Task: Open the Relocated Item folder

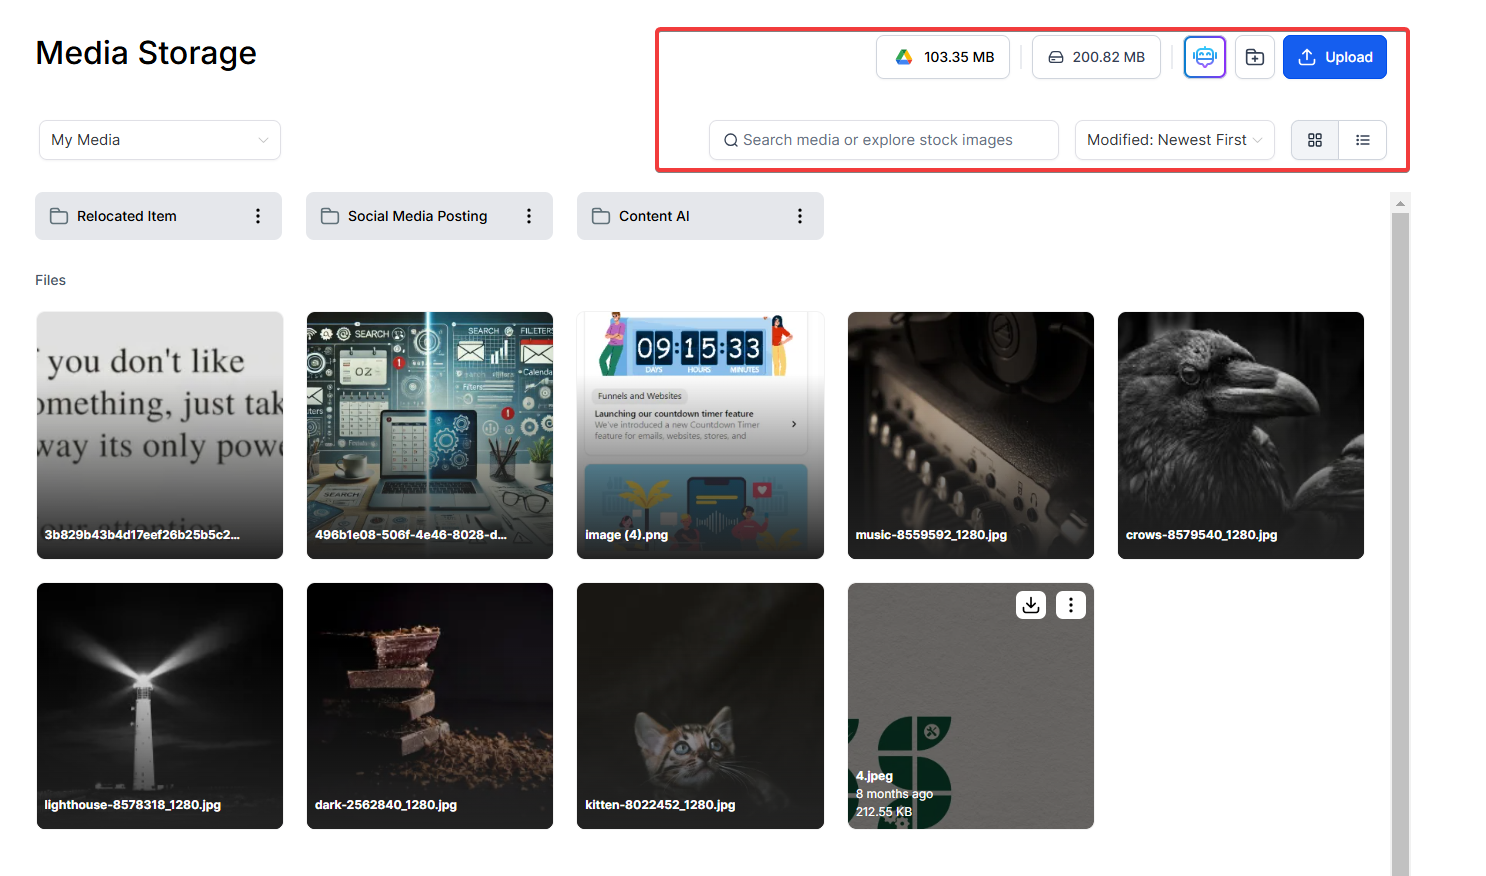Action: tap(158, 216)
